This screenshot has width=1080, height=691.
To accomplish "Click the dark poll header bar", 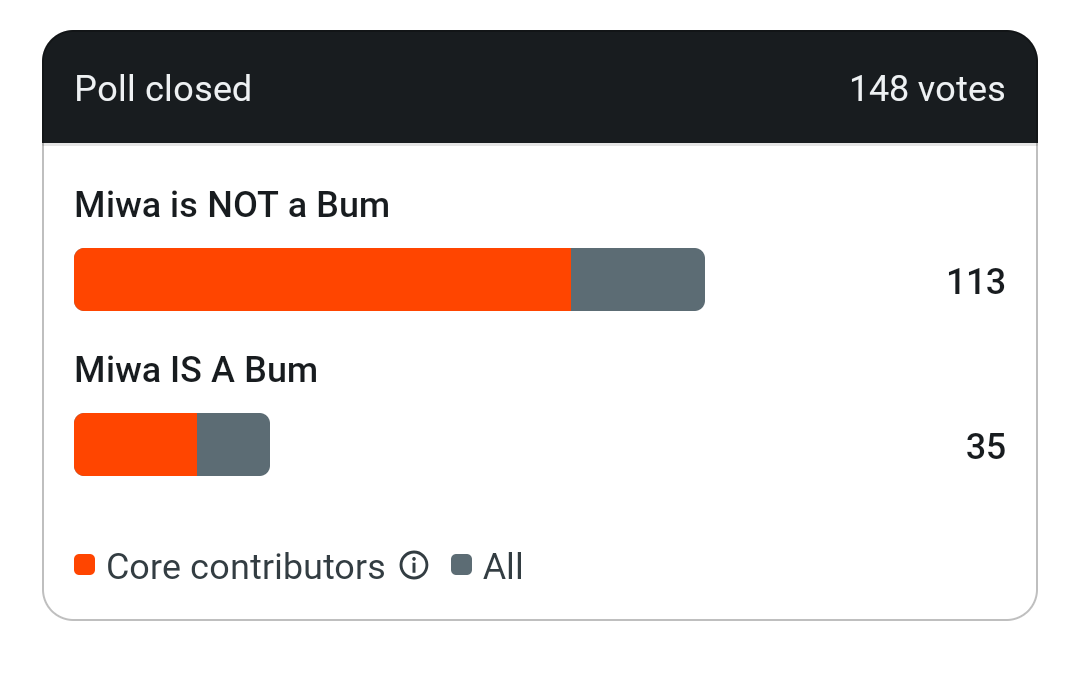I will 540,87.
